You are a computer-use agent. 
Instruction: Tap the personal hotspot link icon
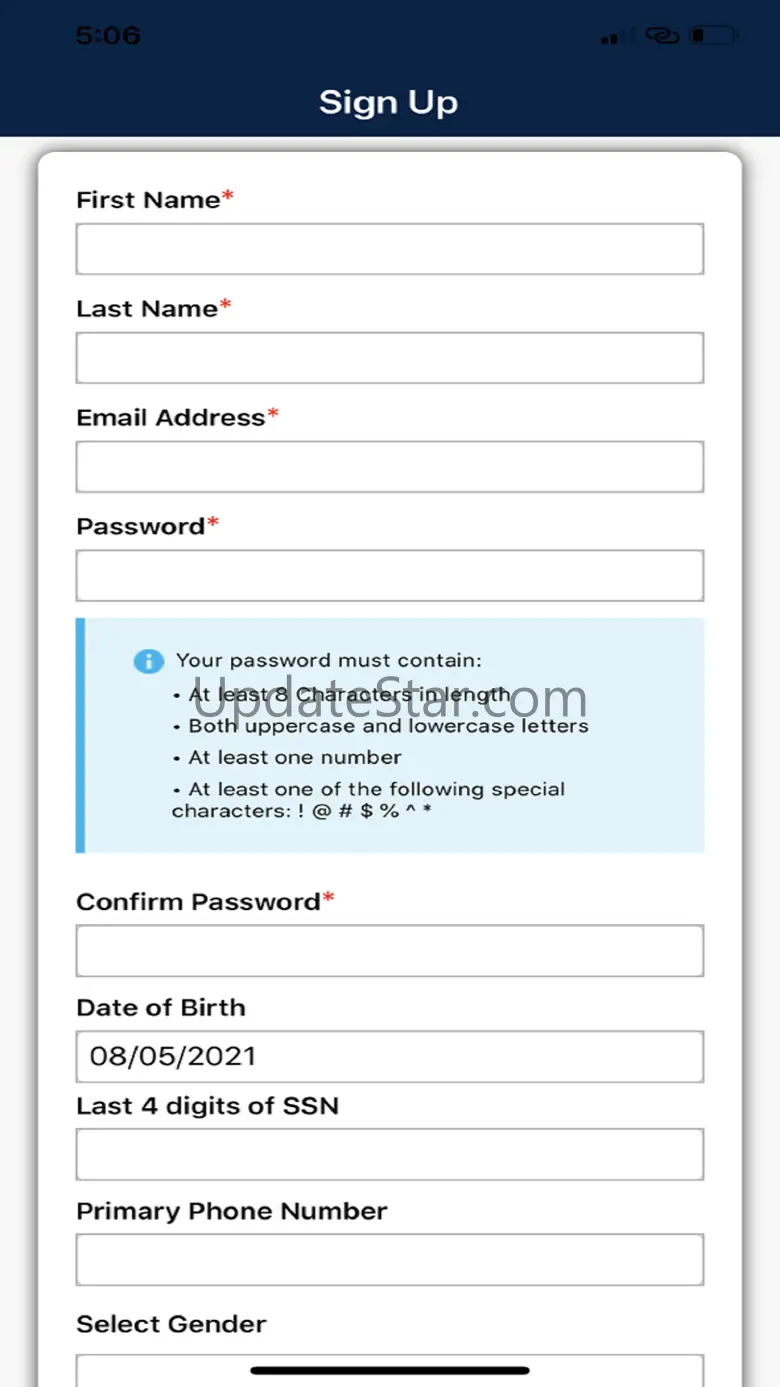(x=662, y=36)
